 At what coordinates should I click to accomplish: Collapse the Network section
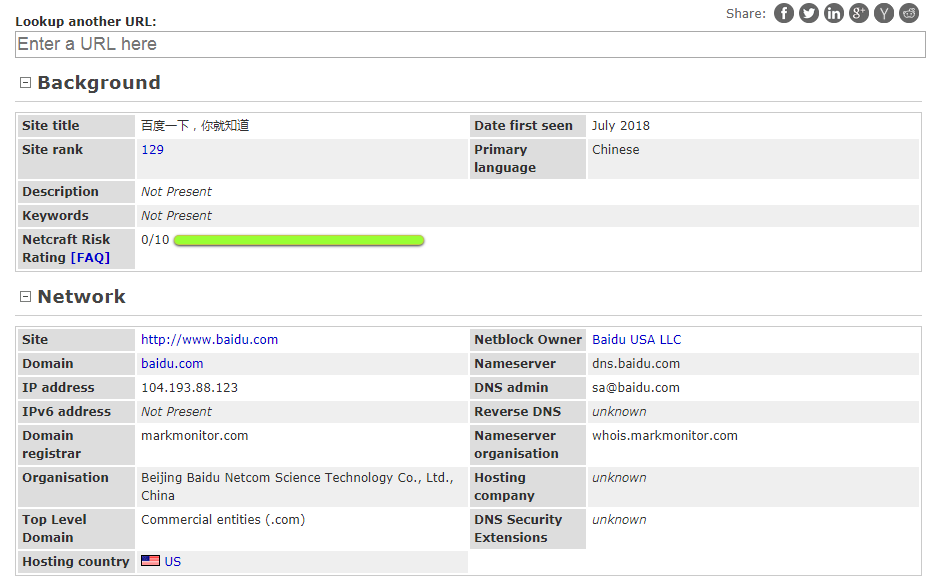pos(26,297)
